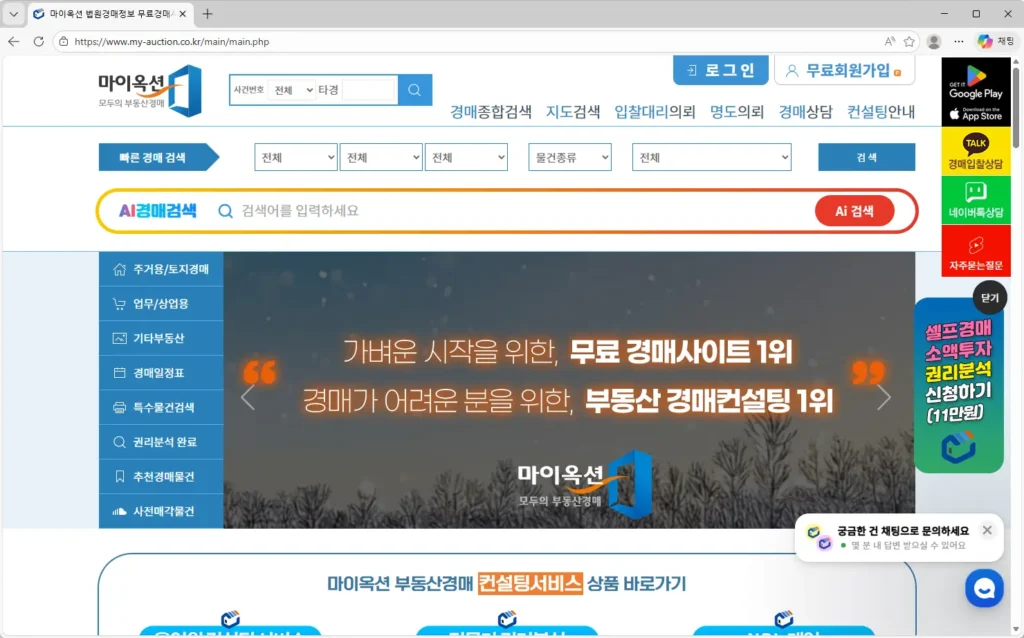
Task: Show next banner with right arrow
Action: (883, 398)
